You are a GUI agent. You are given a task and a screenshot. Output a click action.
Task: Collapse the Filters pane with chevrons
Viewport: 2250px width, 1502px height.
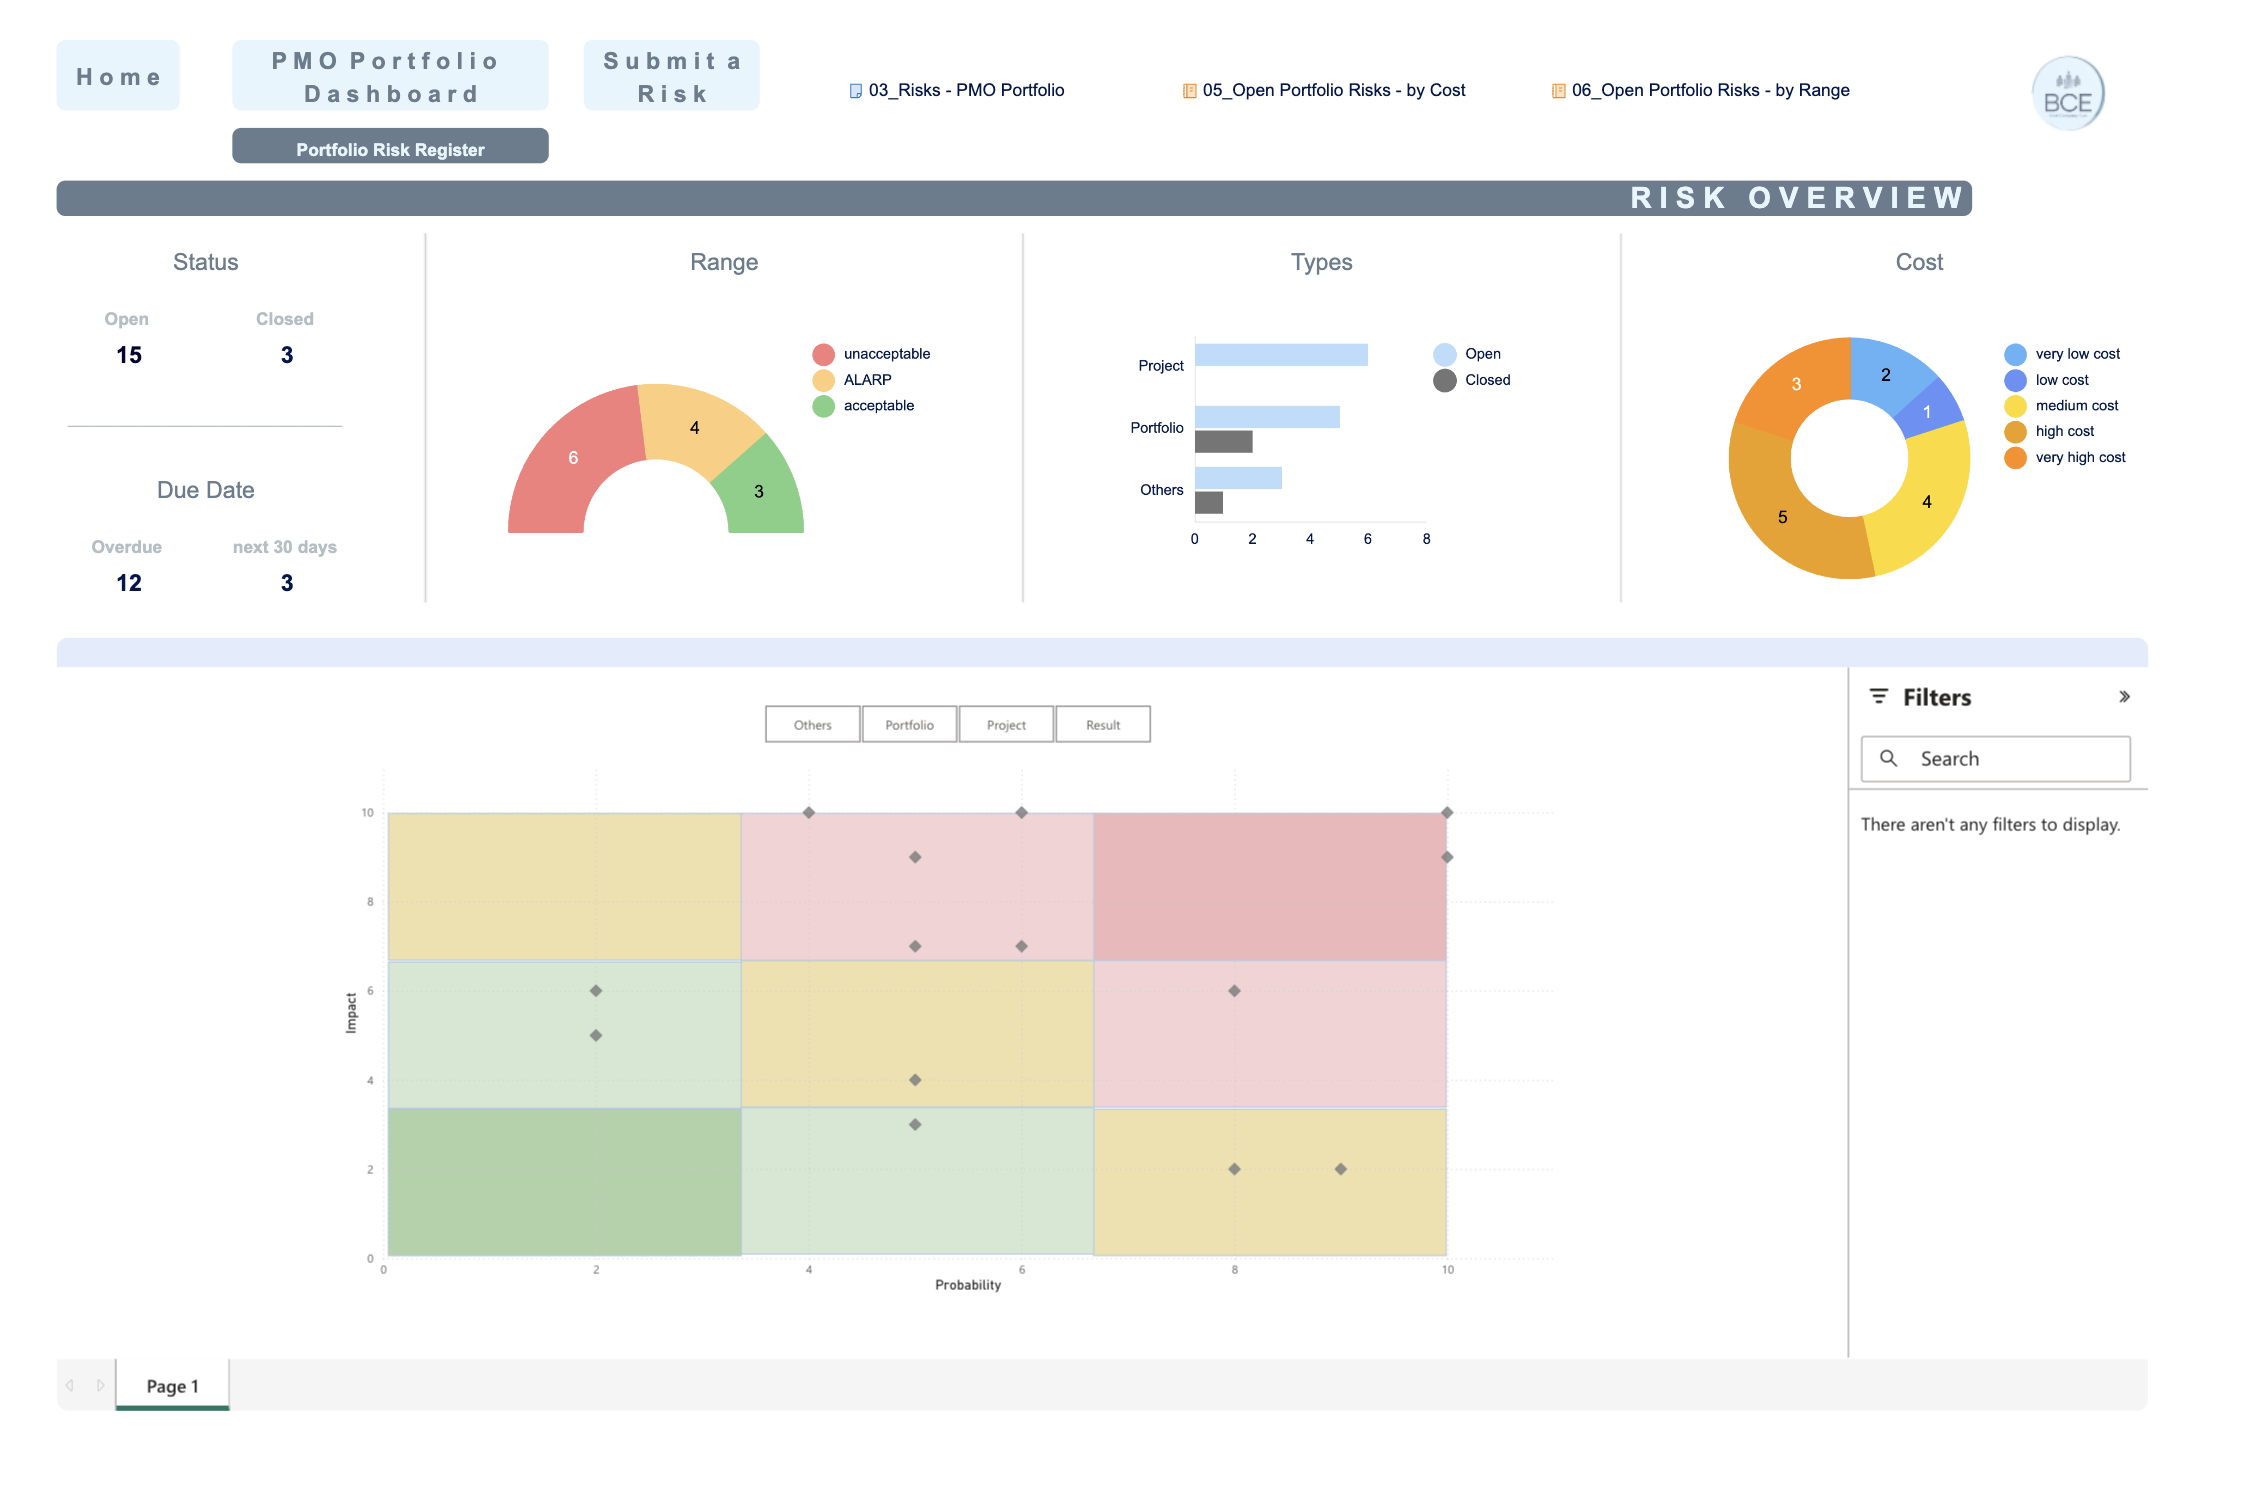(x=2125, y=697)
